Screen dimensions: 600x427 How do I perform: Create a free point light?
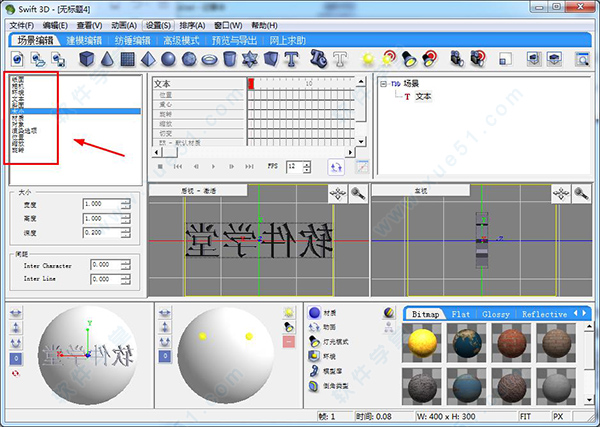click(x=368, y=59)
